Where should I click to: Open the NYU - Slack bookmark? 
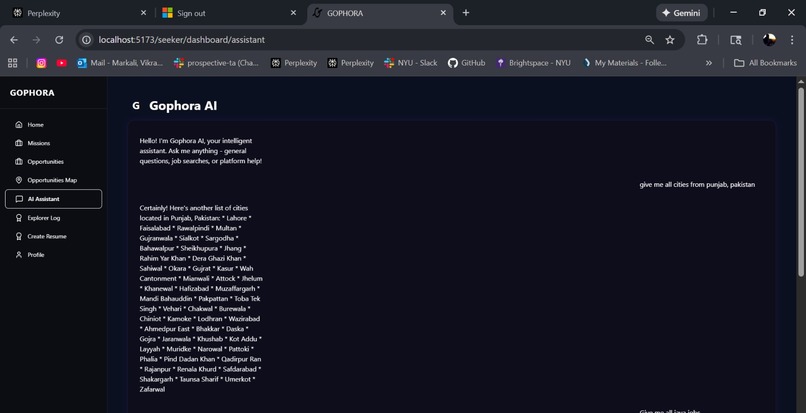point(411,63)
